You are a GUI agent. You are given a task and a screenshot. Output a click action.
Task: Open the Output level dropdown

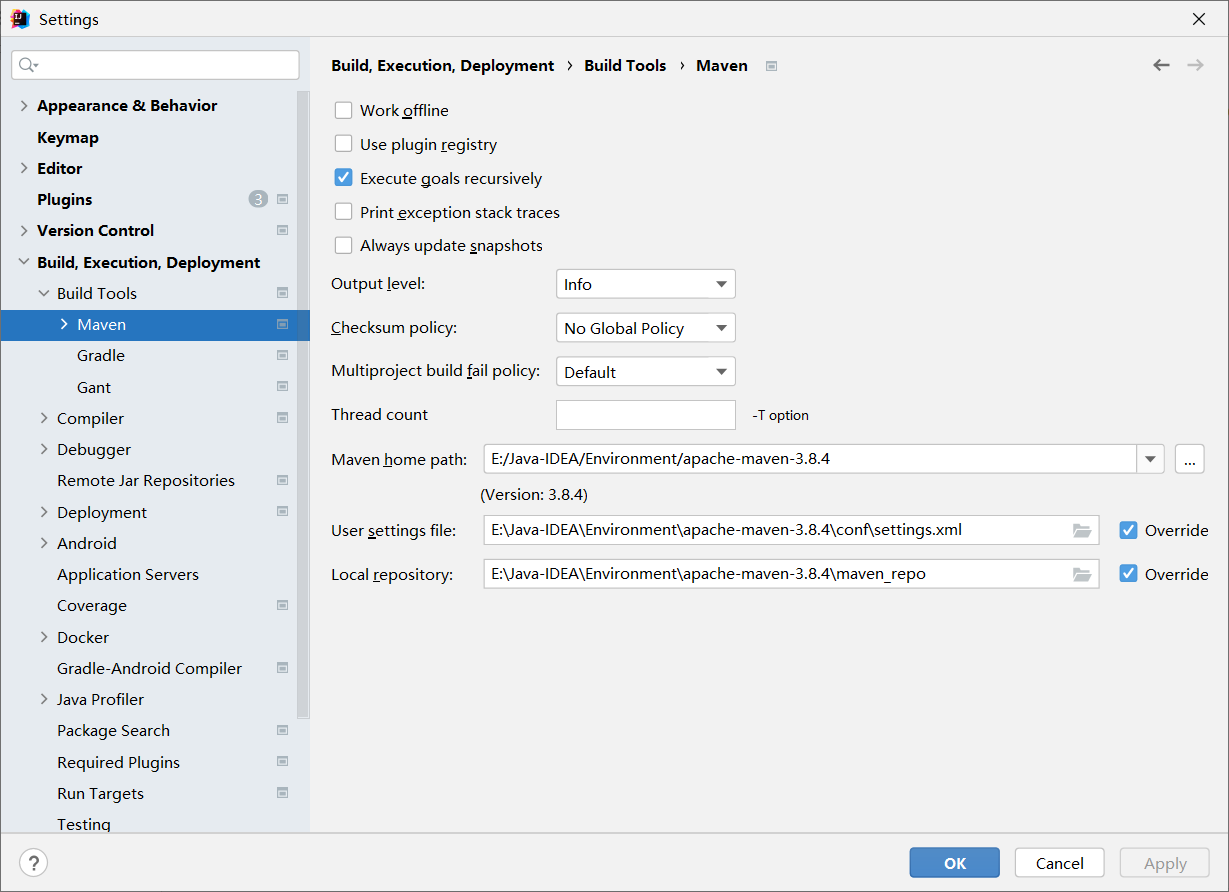pos(645,284)
